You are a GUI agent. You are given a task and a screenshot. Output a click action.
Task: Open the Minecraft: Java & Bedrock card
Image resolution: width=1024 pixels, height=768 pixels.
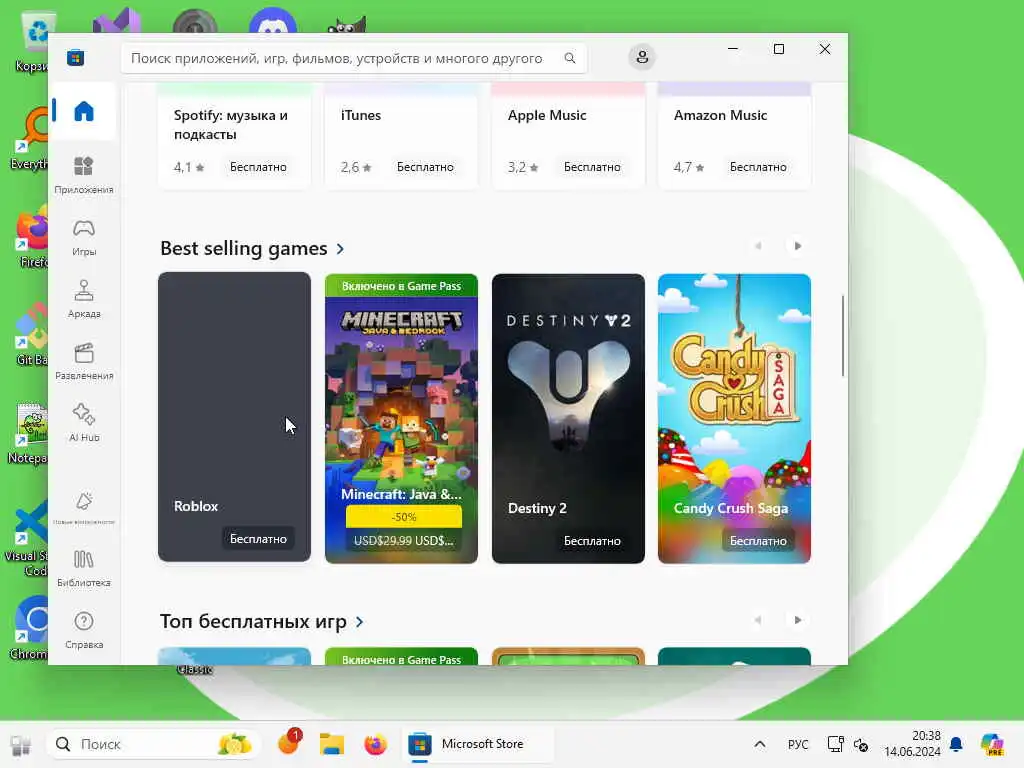(402, 418)
